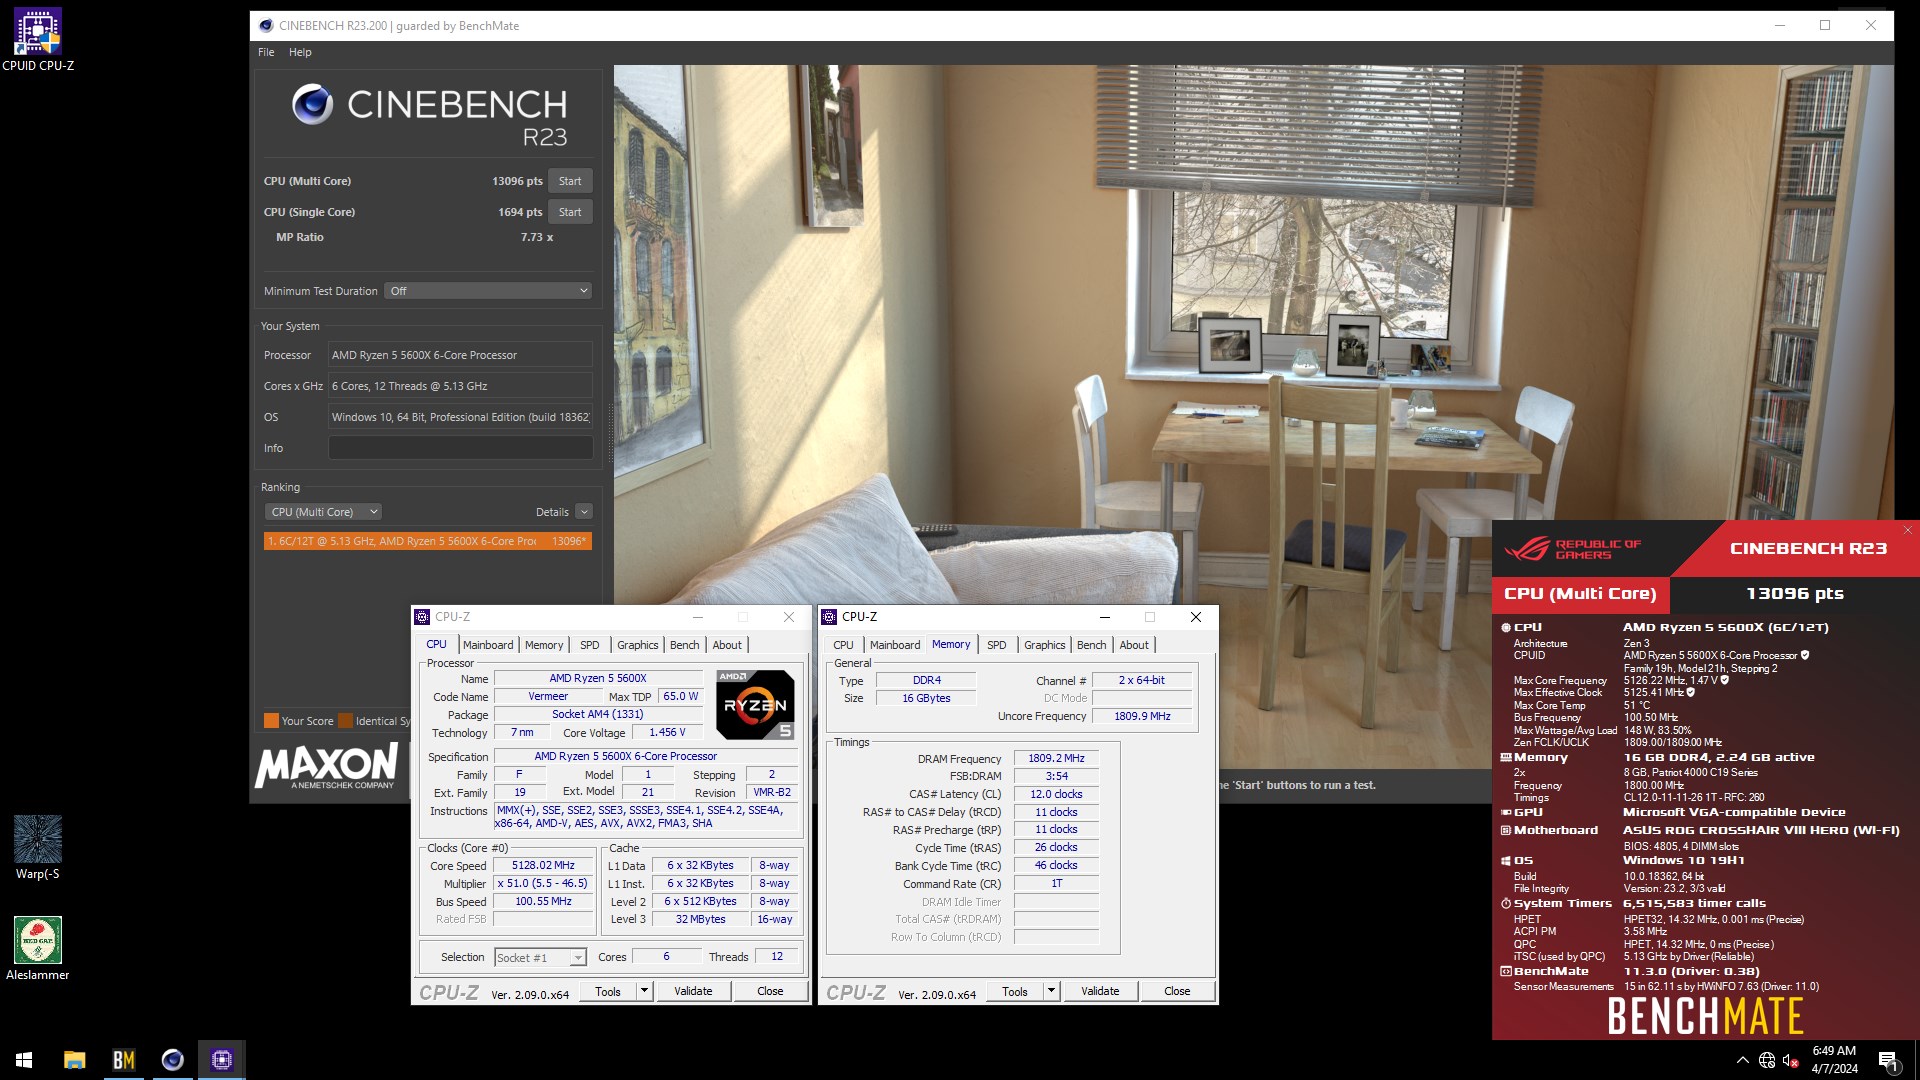Close the BenchMate overlay panel
1920x1080 pixels.
coord(1908,530)
